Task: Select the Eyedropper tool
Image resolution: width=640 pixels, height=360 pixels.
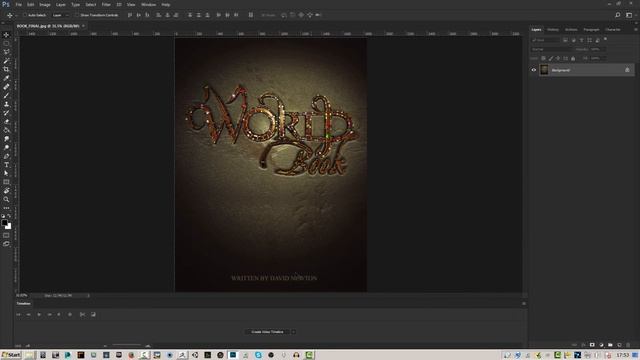Action: [6, 78]
